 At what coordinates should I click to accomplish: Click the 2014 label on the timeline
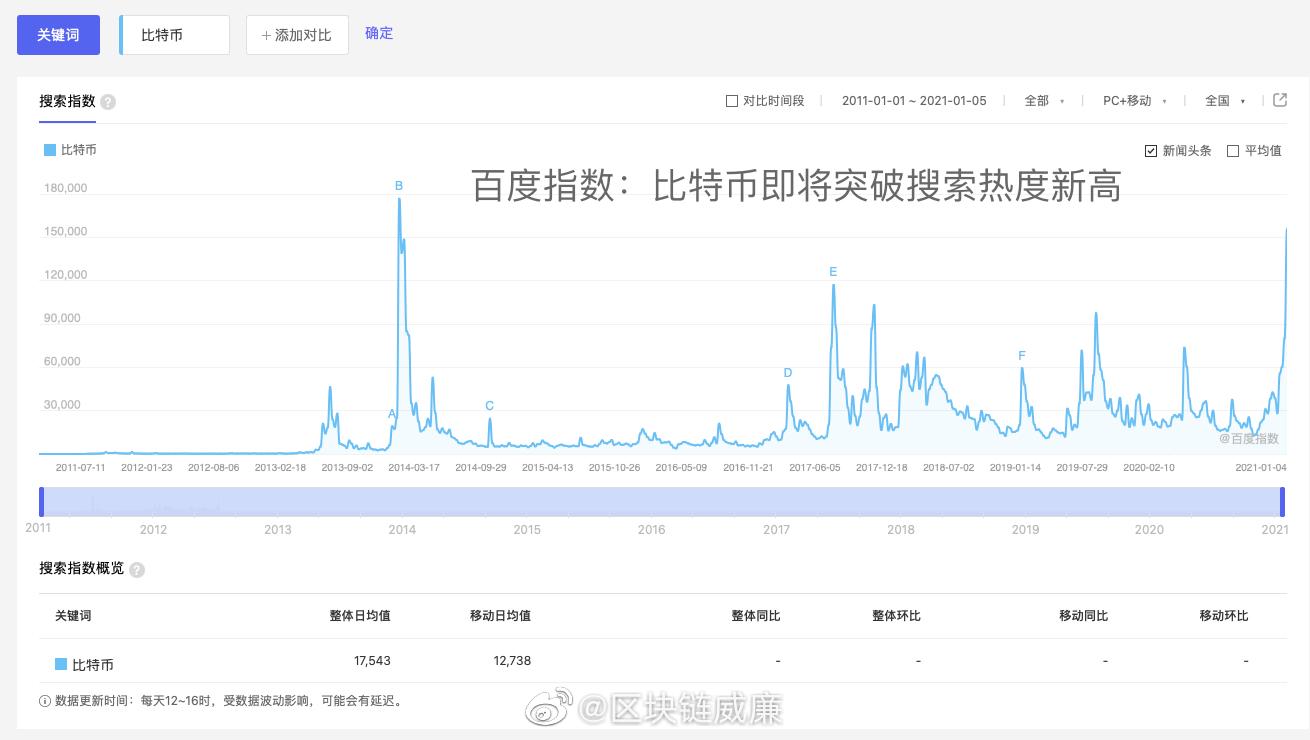[x=402, y=530]
